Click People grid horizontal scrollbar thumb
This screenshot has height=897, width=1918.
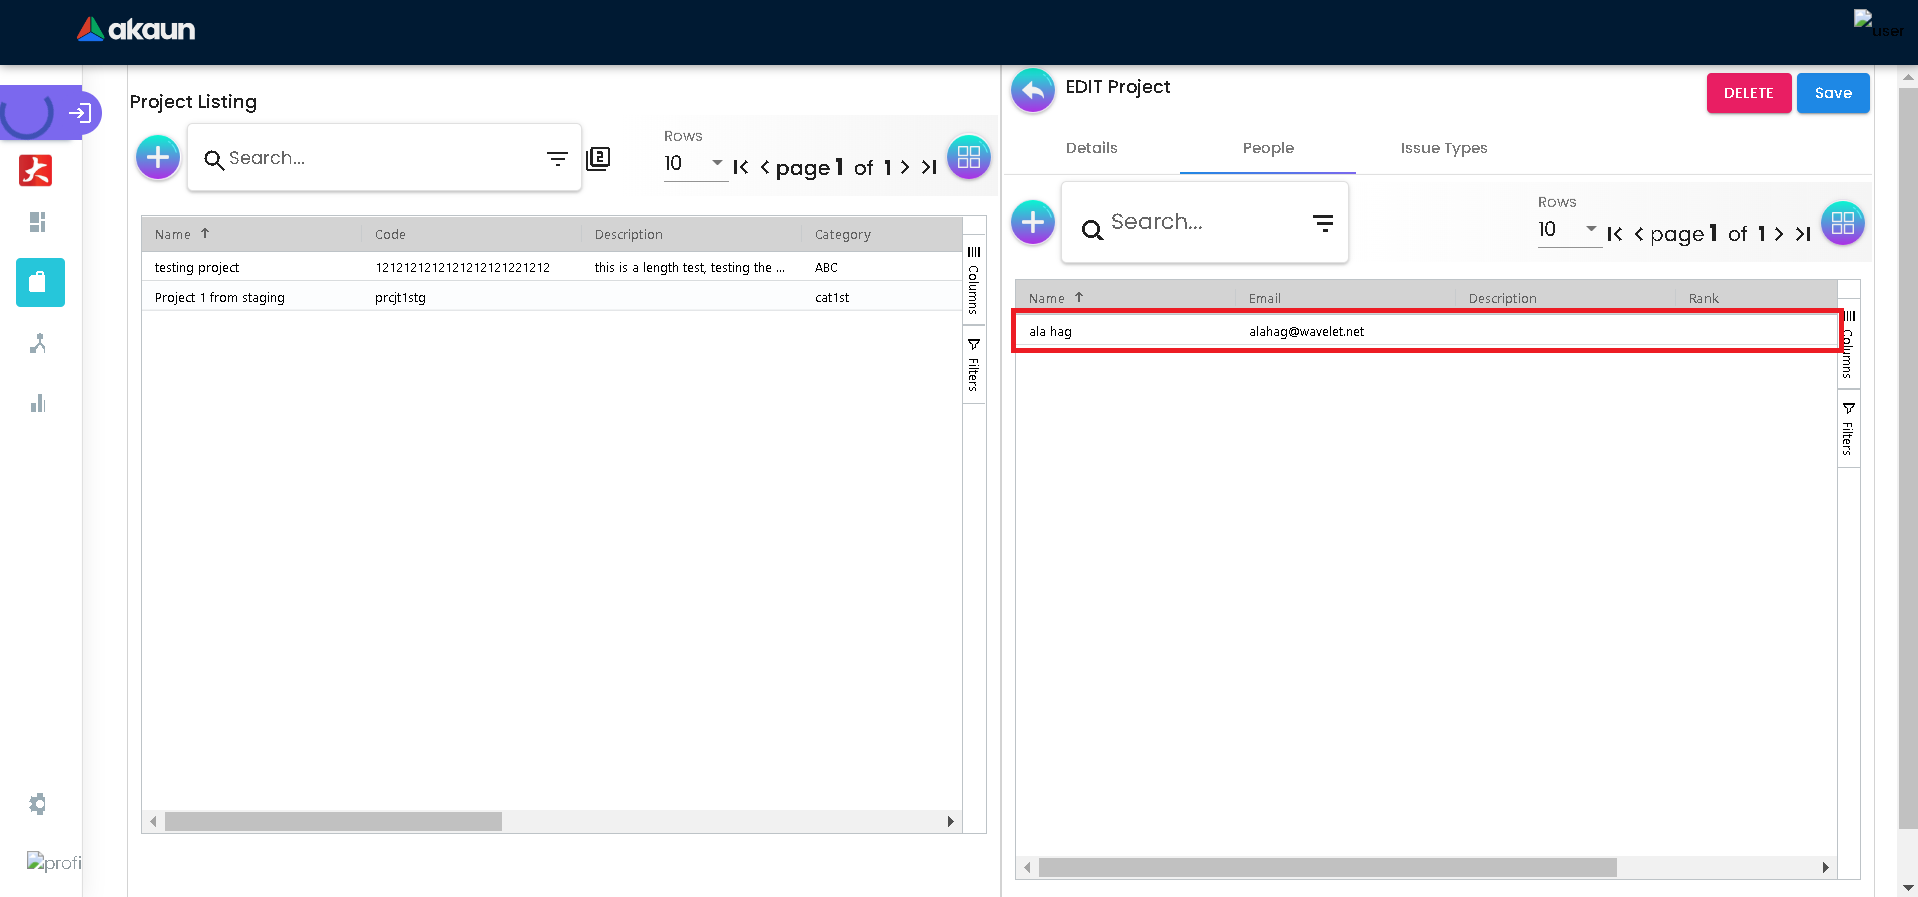click(1327, 868)
